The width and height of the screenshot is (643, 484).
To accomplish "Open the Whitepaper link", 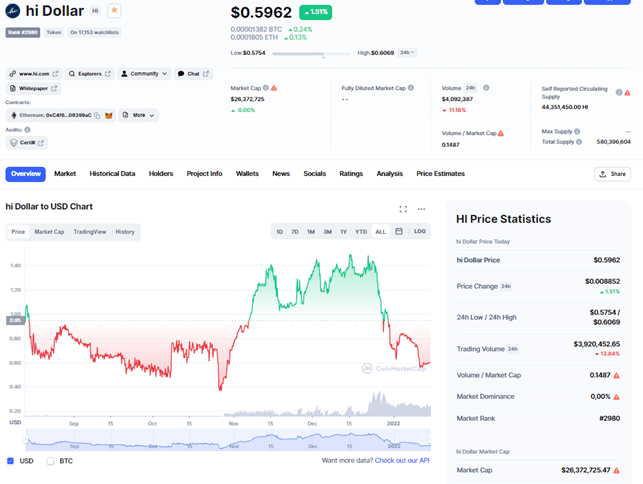I will click(x=33, y=89).
